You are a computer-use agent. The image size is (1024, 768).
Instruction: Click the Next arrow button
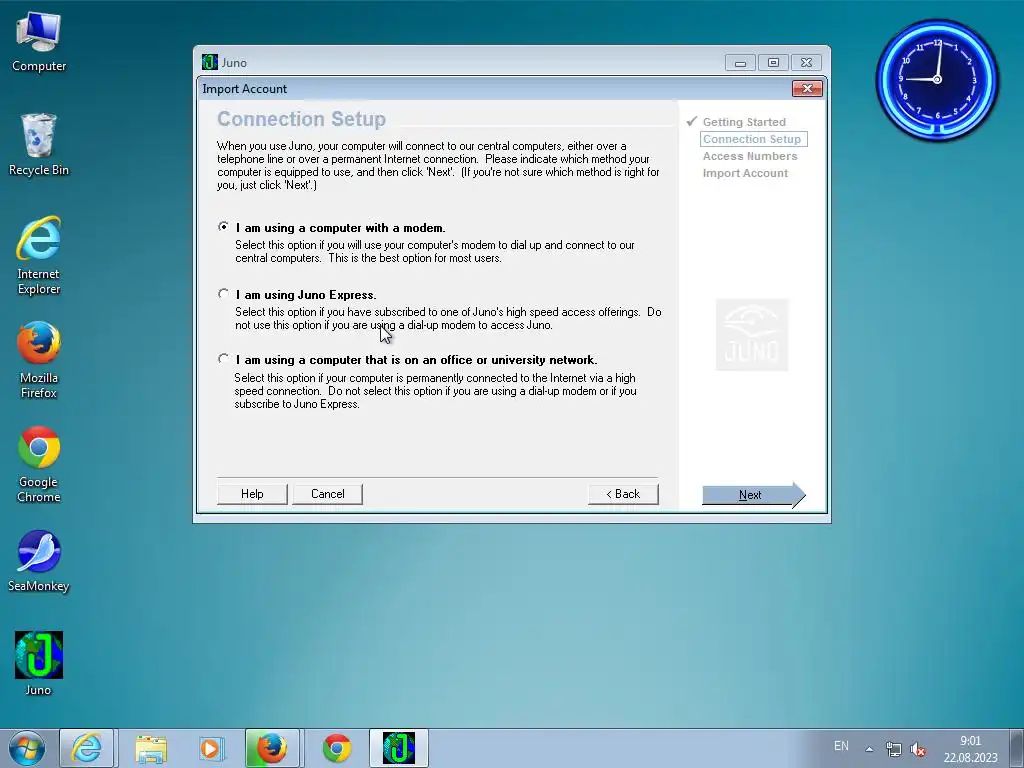(754, 495)
